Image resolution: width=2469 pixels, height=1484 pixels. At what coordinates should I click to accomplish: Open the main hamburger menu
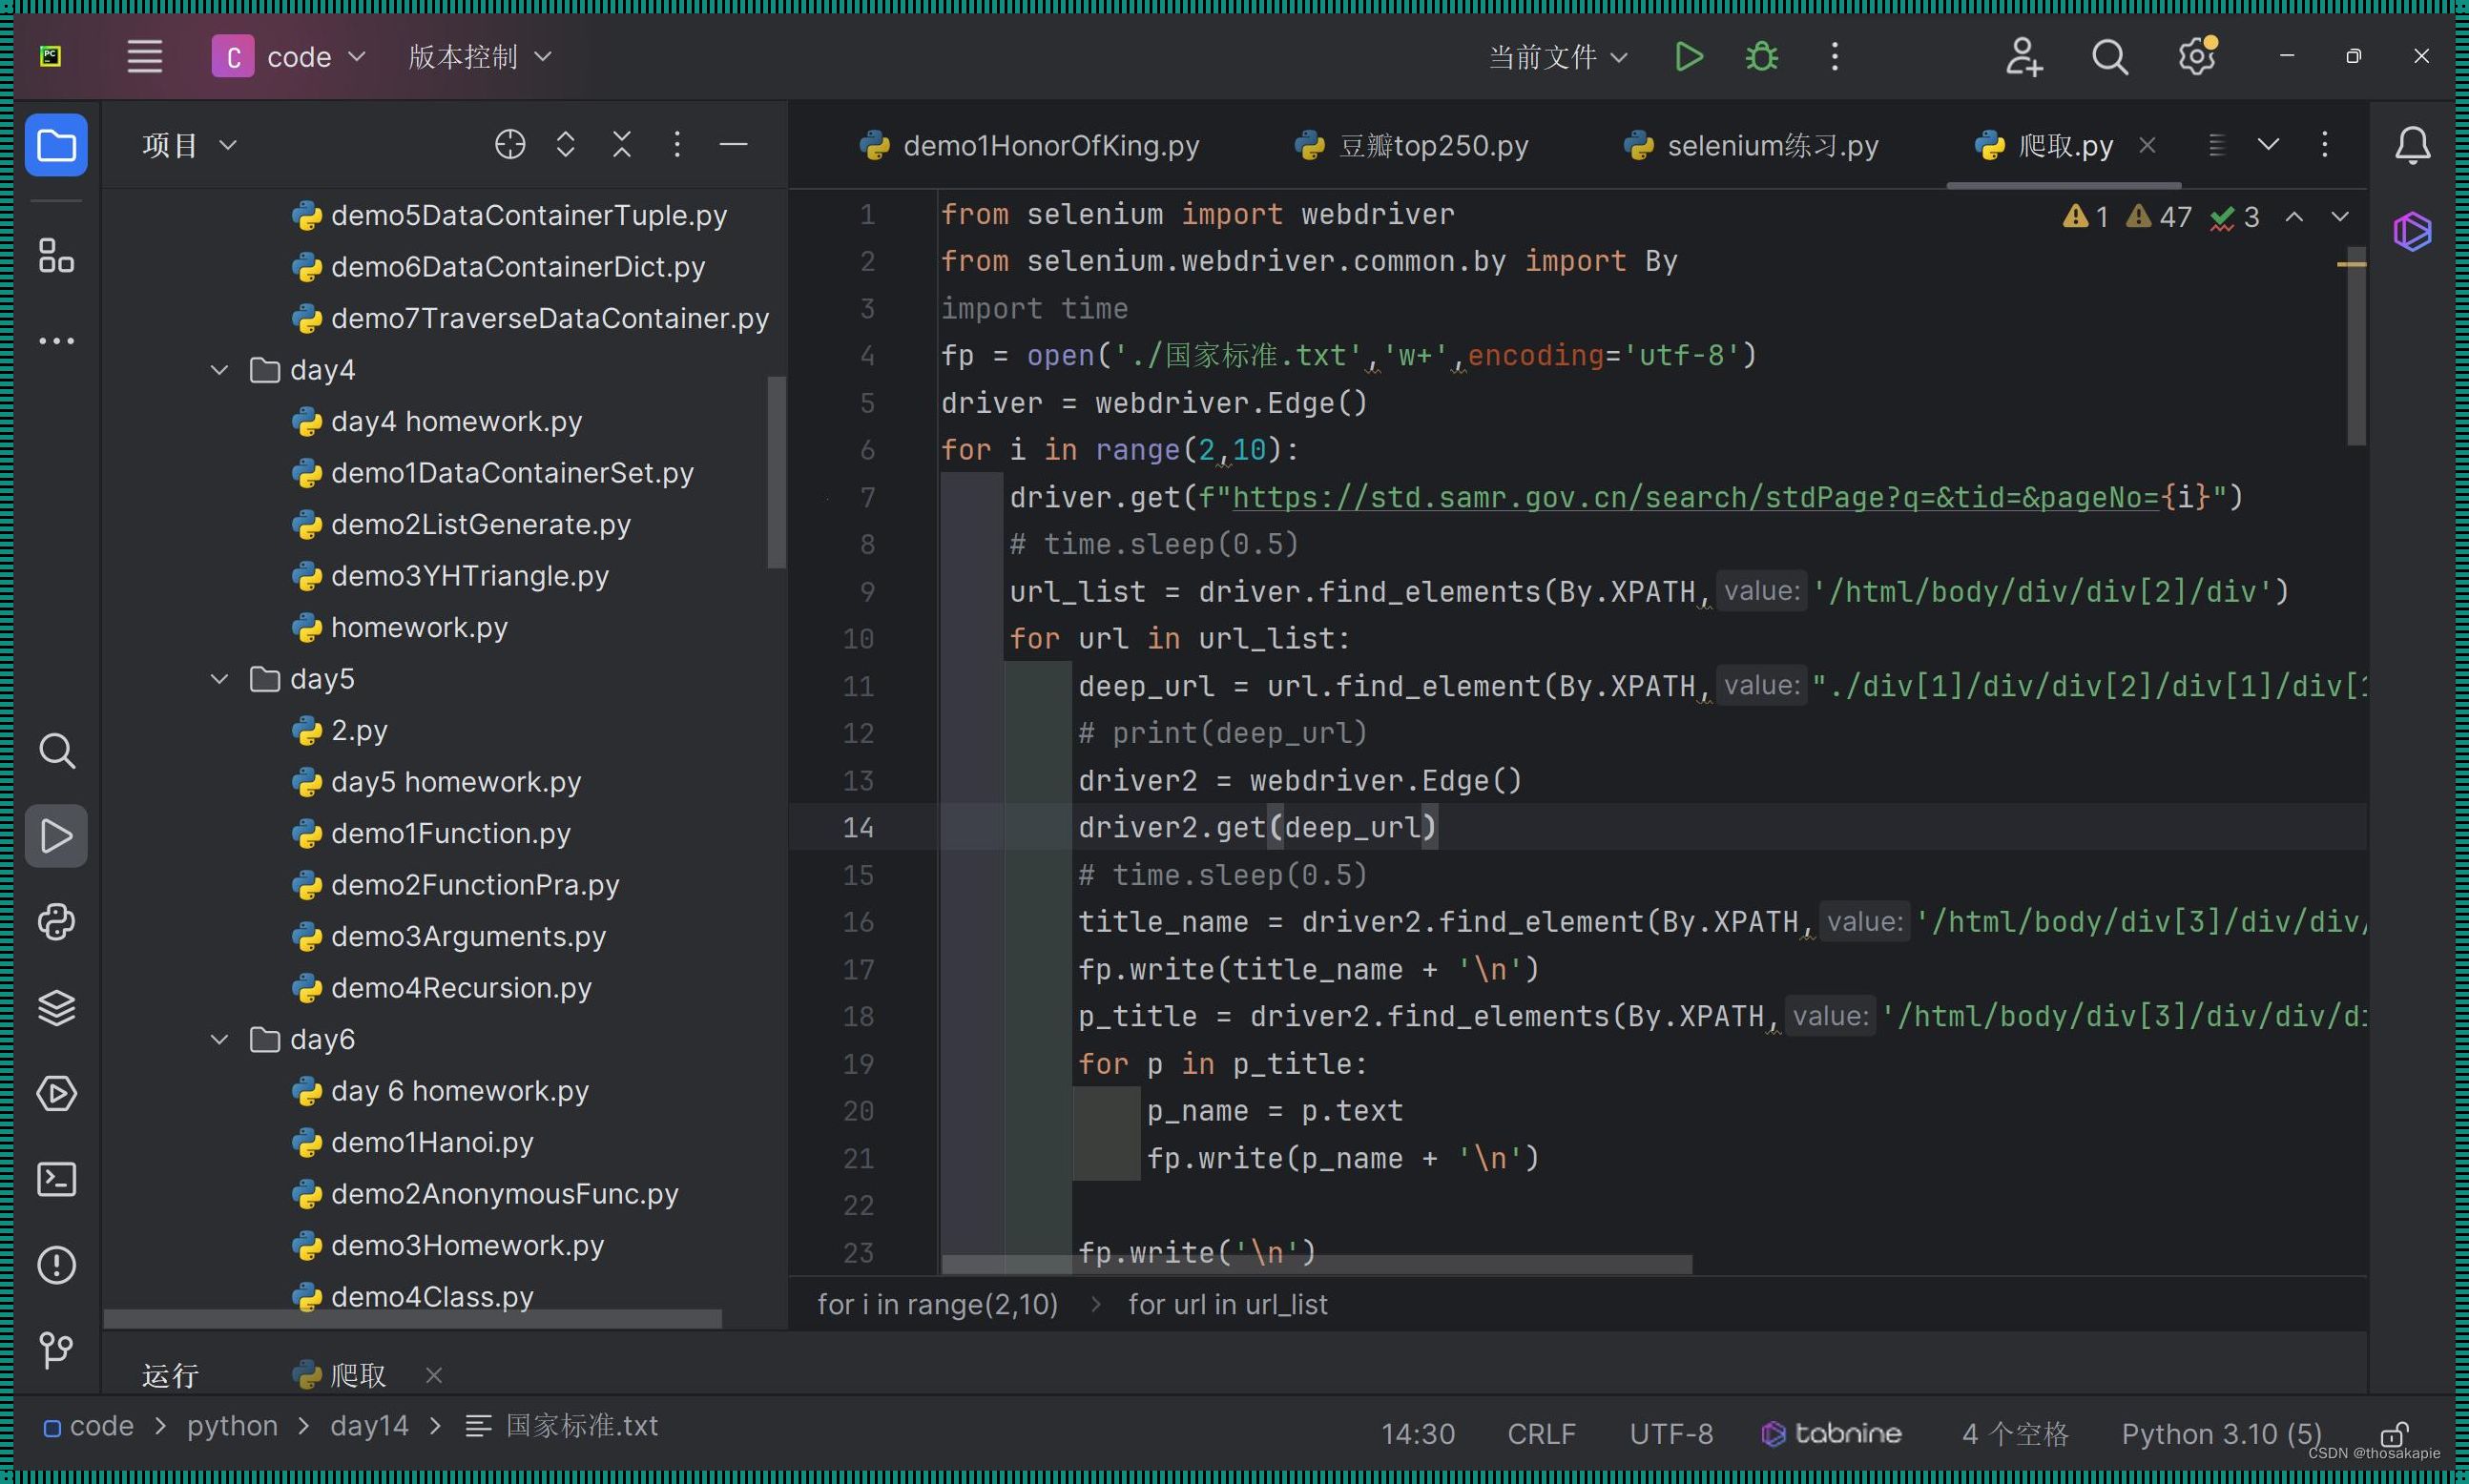[144, 56]
